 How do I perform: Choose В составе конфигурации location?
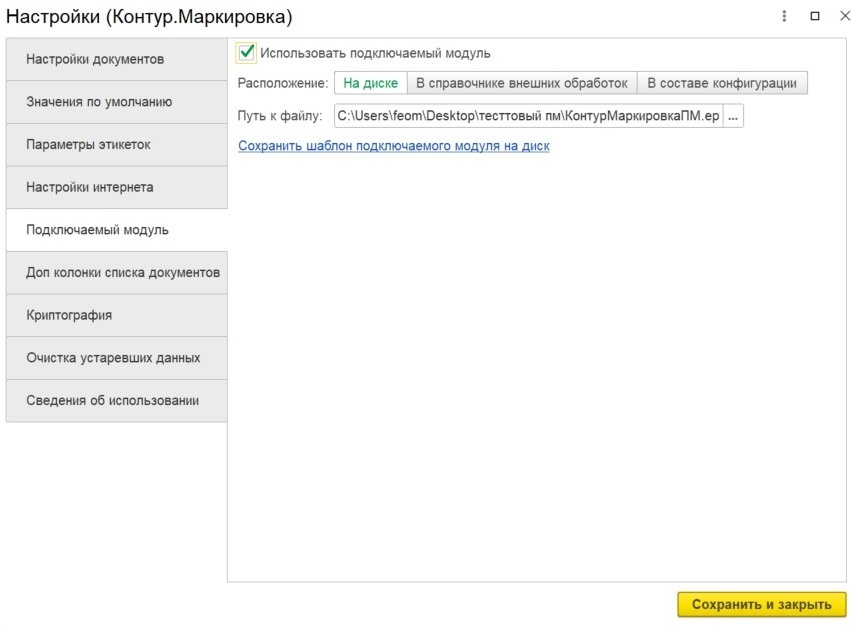pos(722,83)
